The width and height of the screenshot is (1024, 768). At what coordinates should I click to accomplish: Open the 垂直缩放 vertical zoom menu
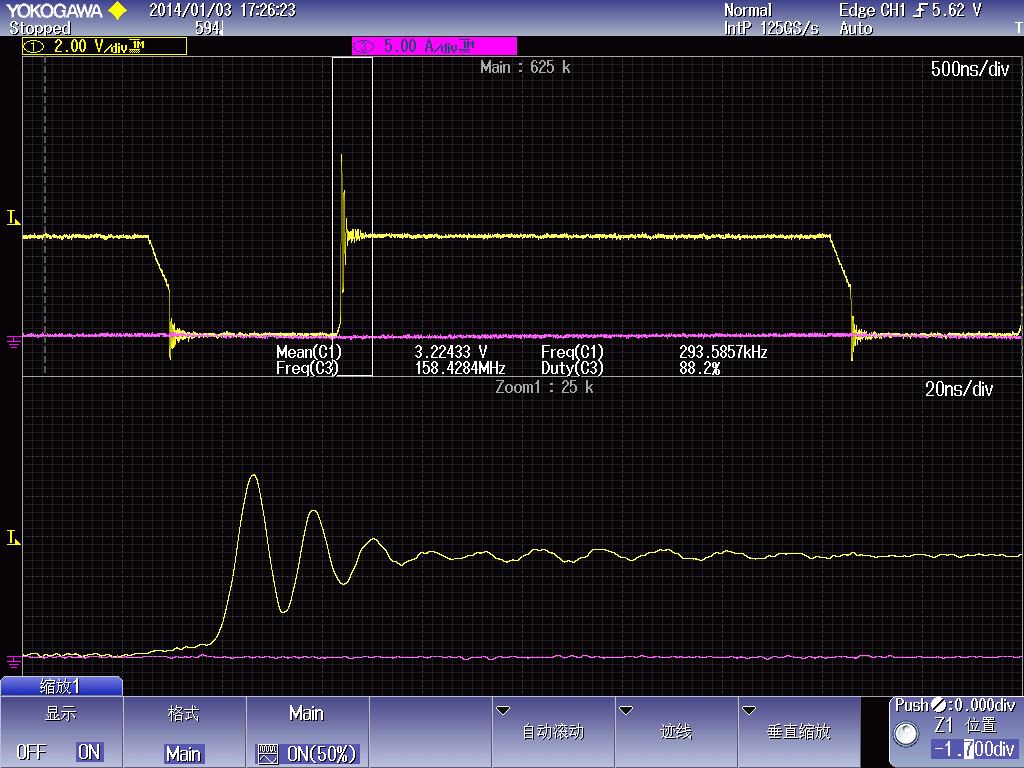pyautogui.click(x=799, y=732)
